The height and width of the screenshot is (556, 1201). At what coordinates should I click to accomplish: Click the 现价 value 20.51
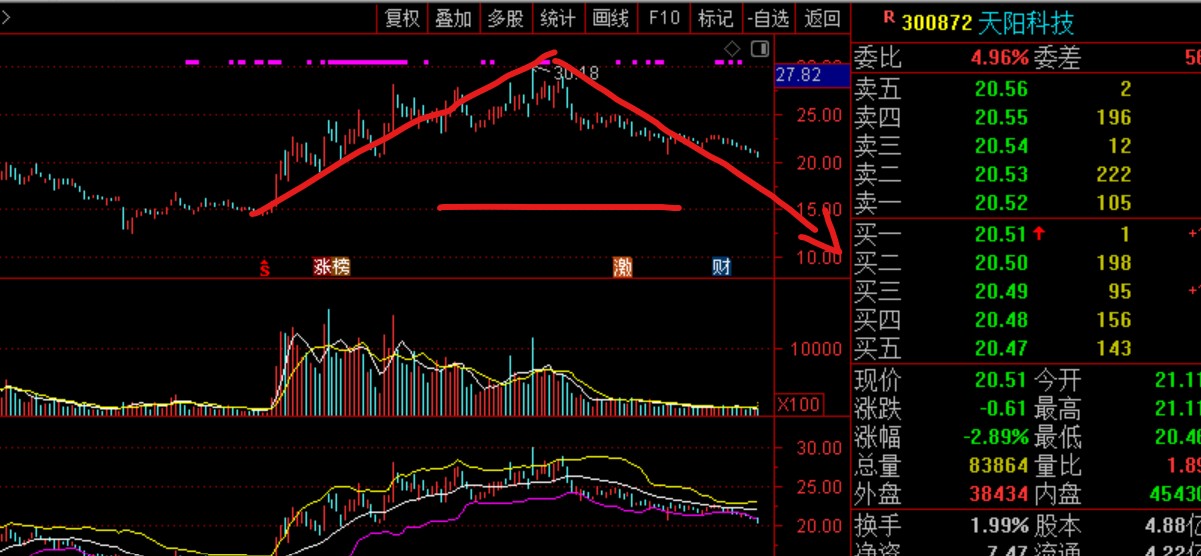coord(1001,380)
